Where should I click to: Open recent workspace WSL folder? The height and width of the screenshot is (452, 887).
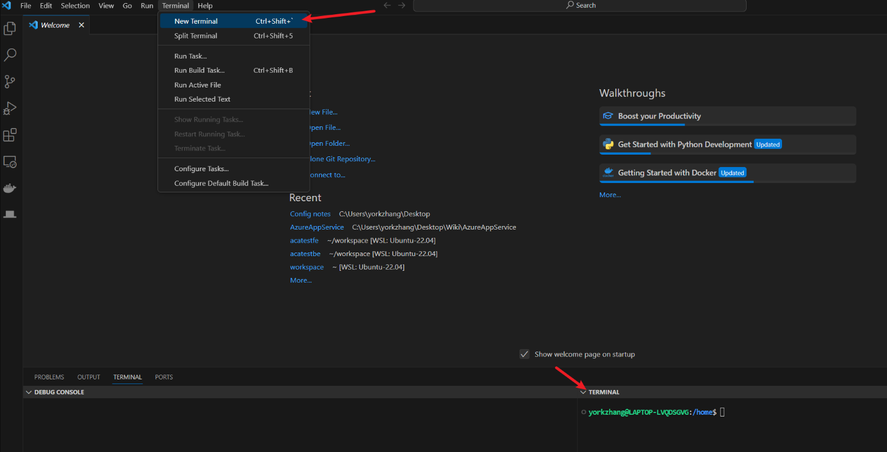click(307, 267)
